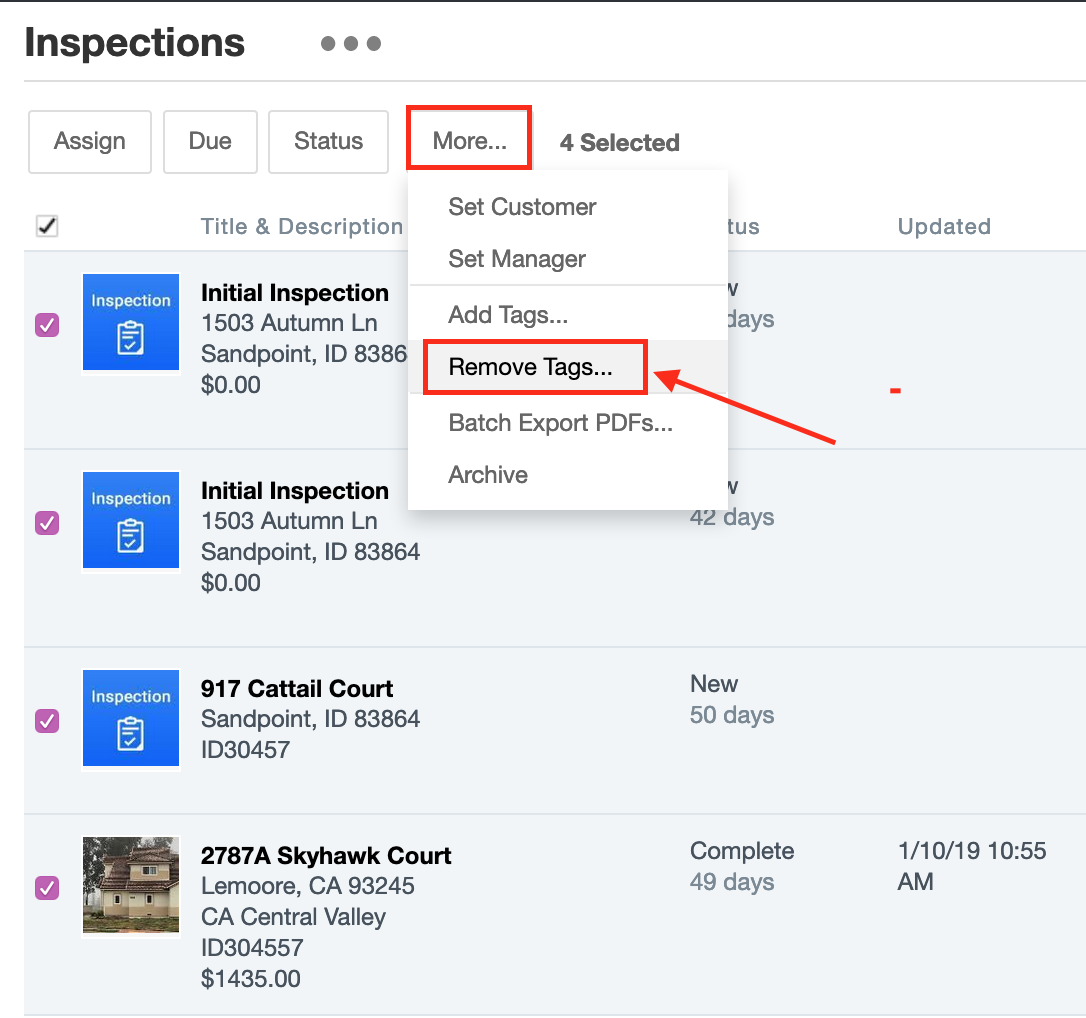Click the 917 Cattail Court inspection icon

coord(131,718)
